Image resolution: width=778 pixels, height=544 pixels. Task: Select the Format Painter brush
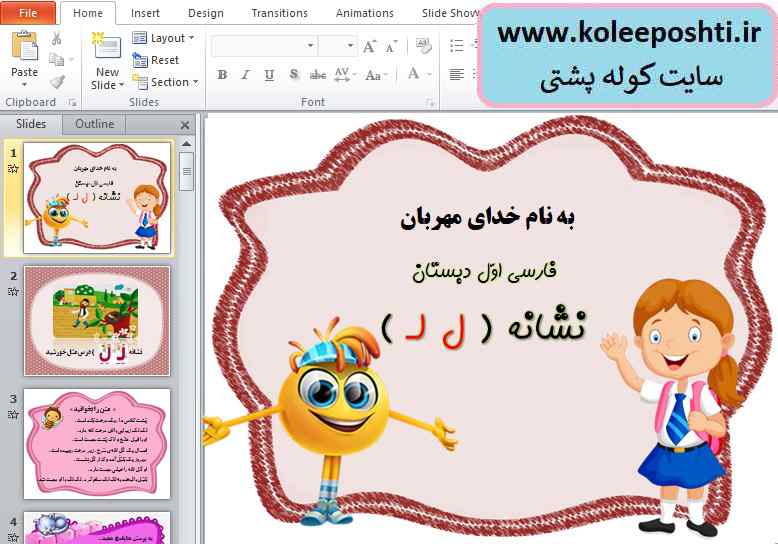coord(58,81)
